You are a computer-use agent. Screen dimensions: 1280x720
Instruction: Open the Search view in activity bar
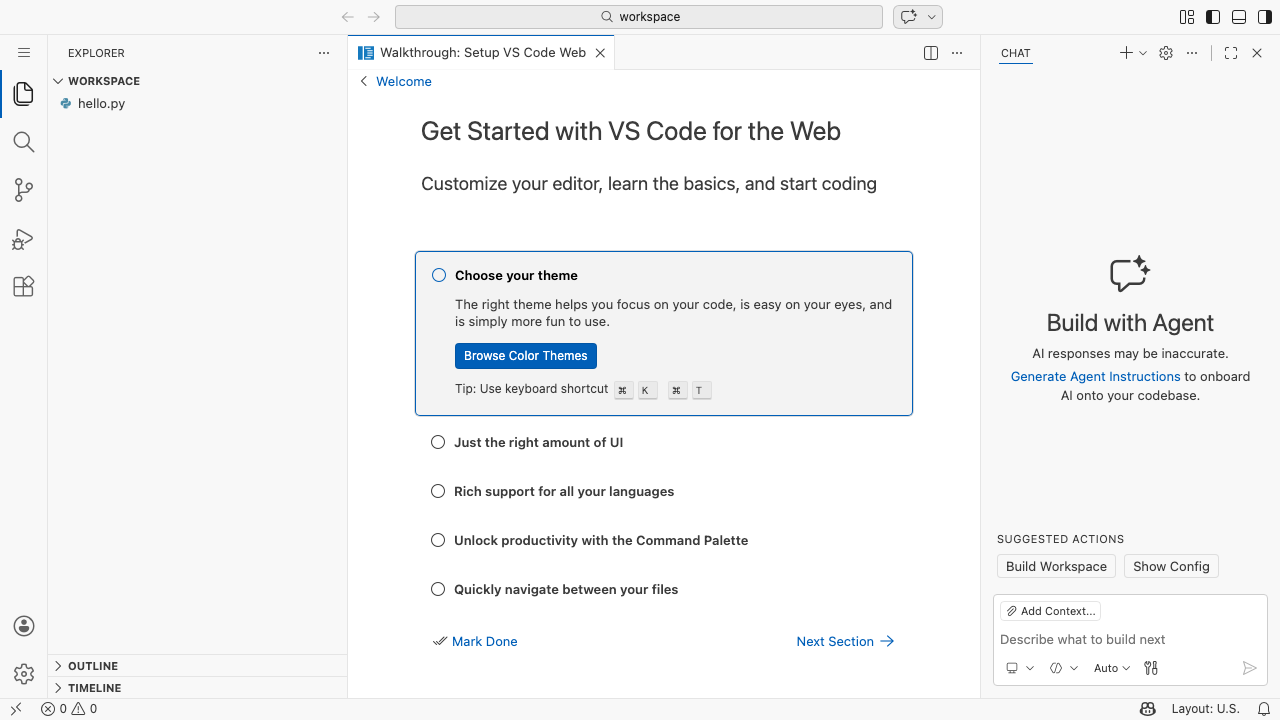24,142
